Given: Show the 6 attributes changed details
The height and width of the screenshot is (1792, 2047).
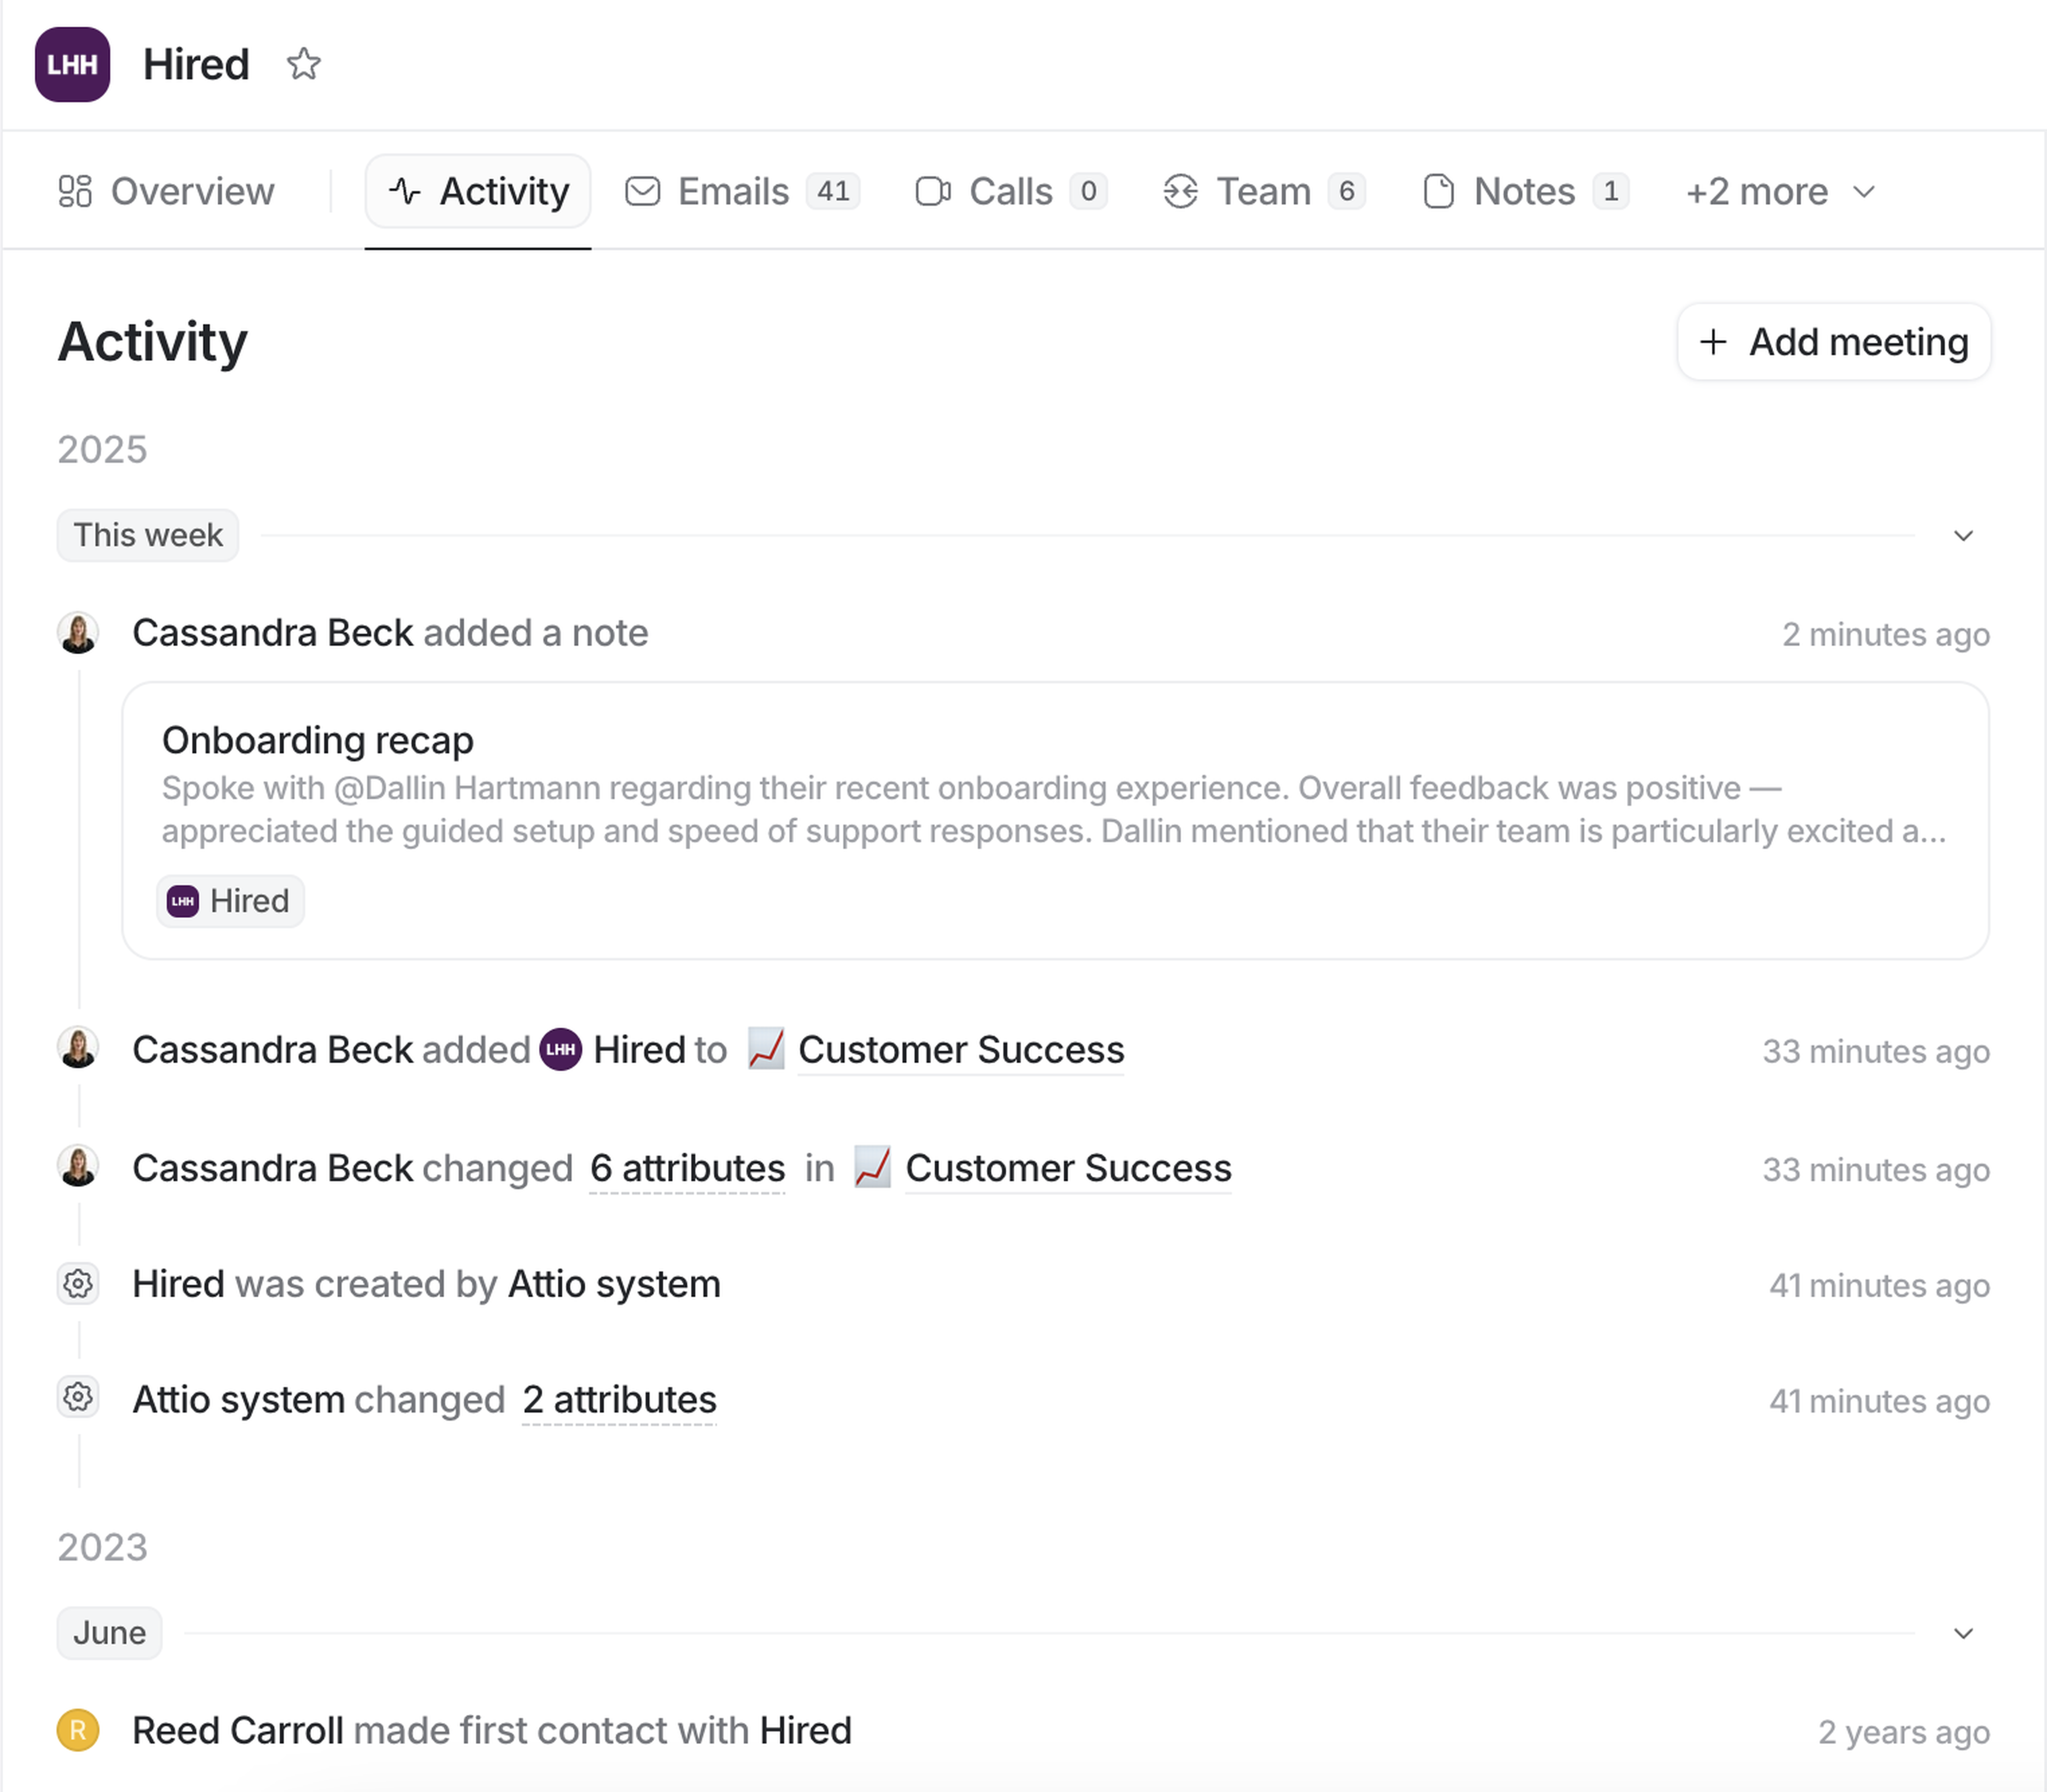Looking at the screenshot, I should point(687,1168).
